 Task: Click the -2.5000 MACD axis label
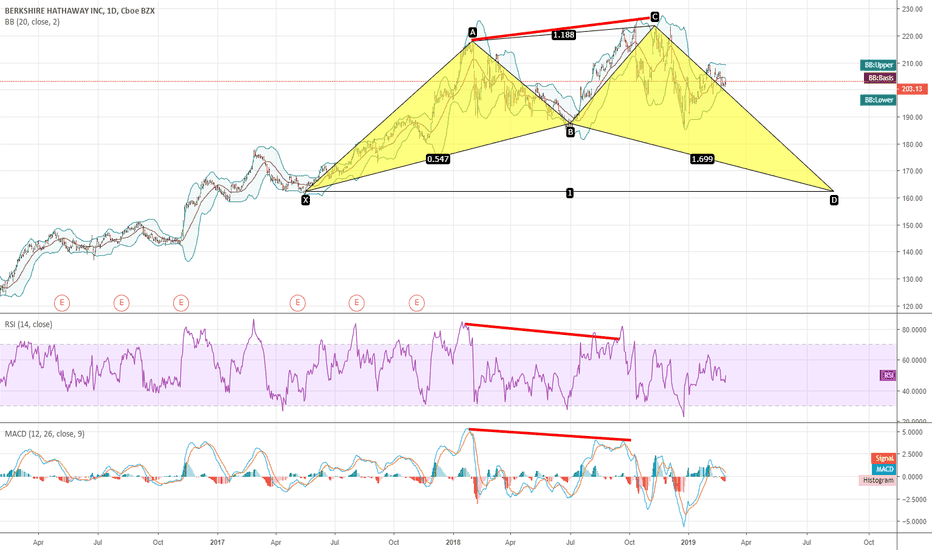tap(912, 499)
